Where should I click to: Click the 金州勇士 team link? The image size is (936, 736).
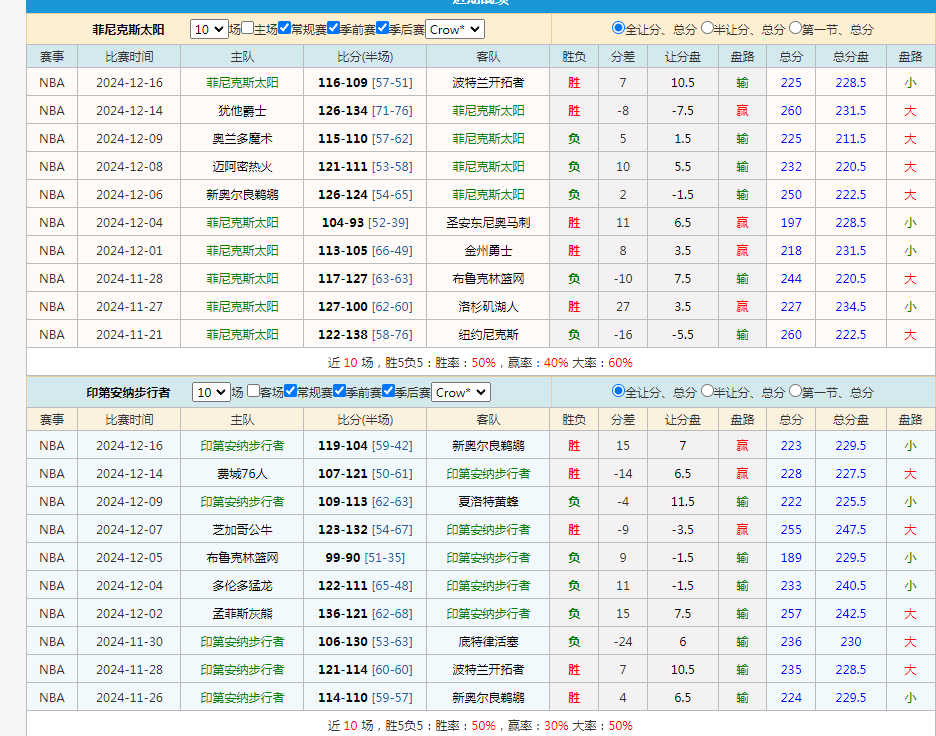click(x=489, y=250)
